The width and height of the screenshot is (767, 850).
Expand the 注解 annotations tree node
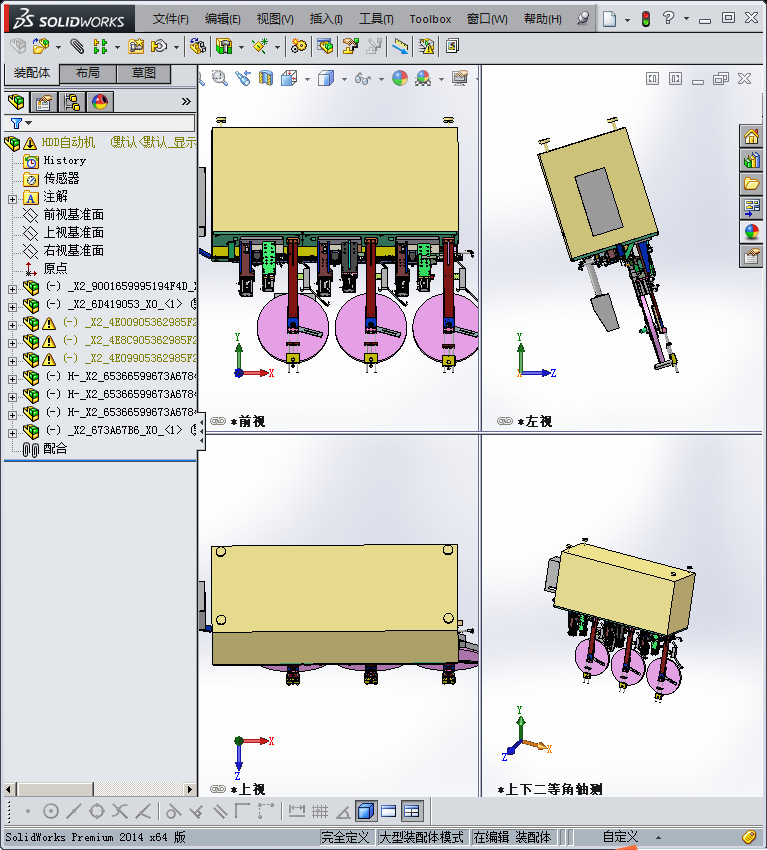point(12,199)
